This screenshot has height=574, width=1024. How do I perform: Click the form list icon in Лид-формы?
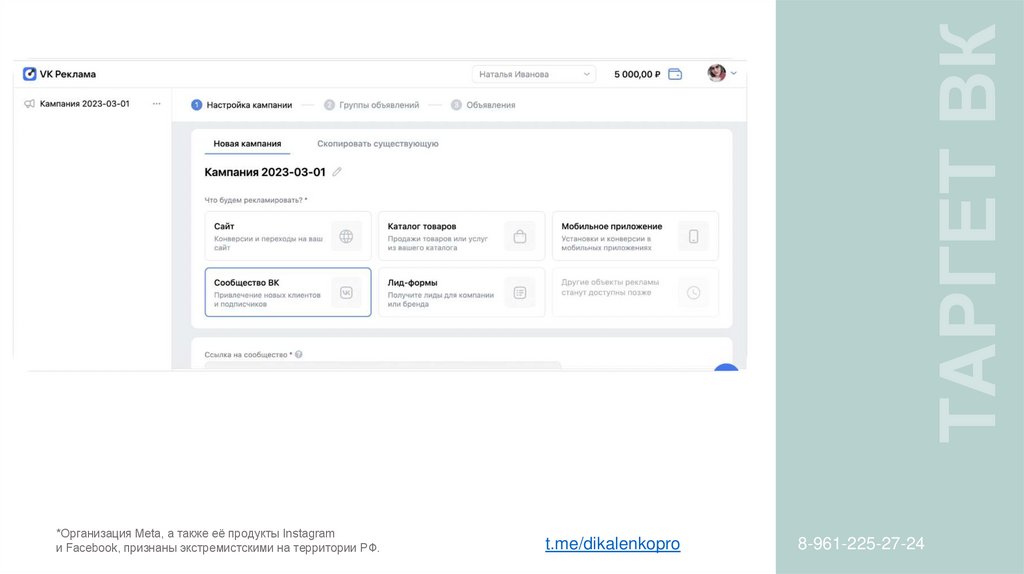520,293
